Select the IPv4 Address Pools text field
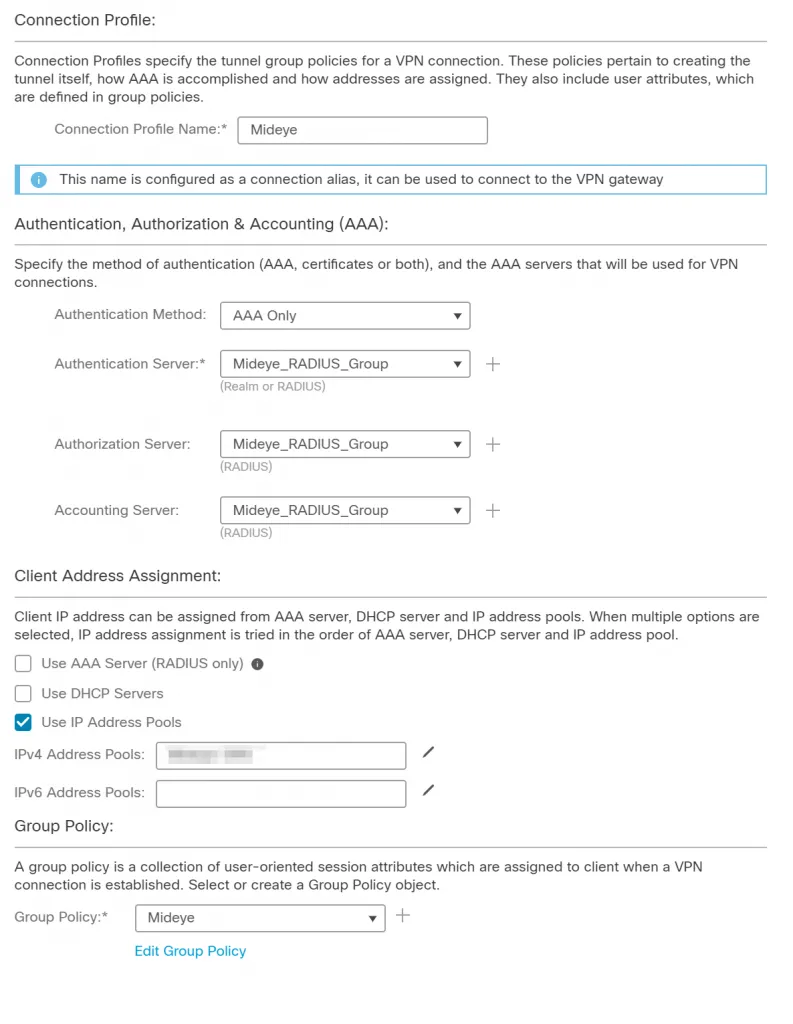Viewport: 793px width, 1024px height. (x=280, y=755)
